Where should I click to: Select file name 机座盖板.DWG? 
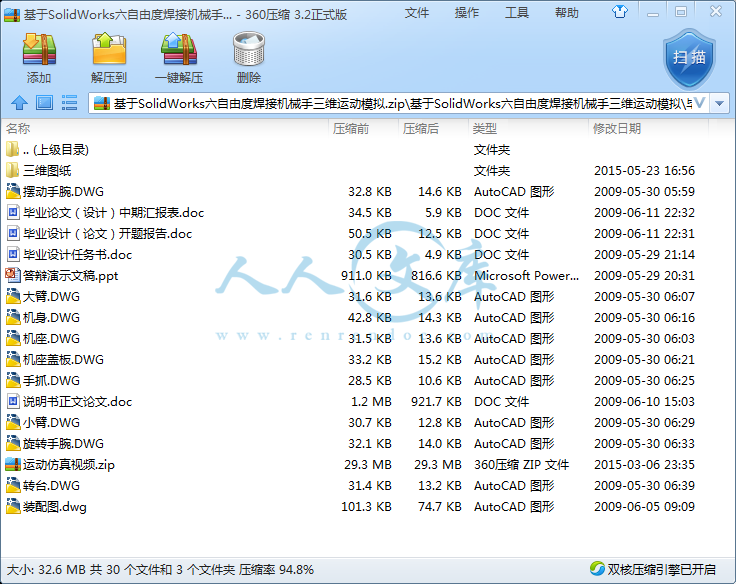point(63,360)
